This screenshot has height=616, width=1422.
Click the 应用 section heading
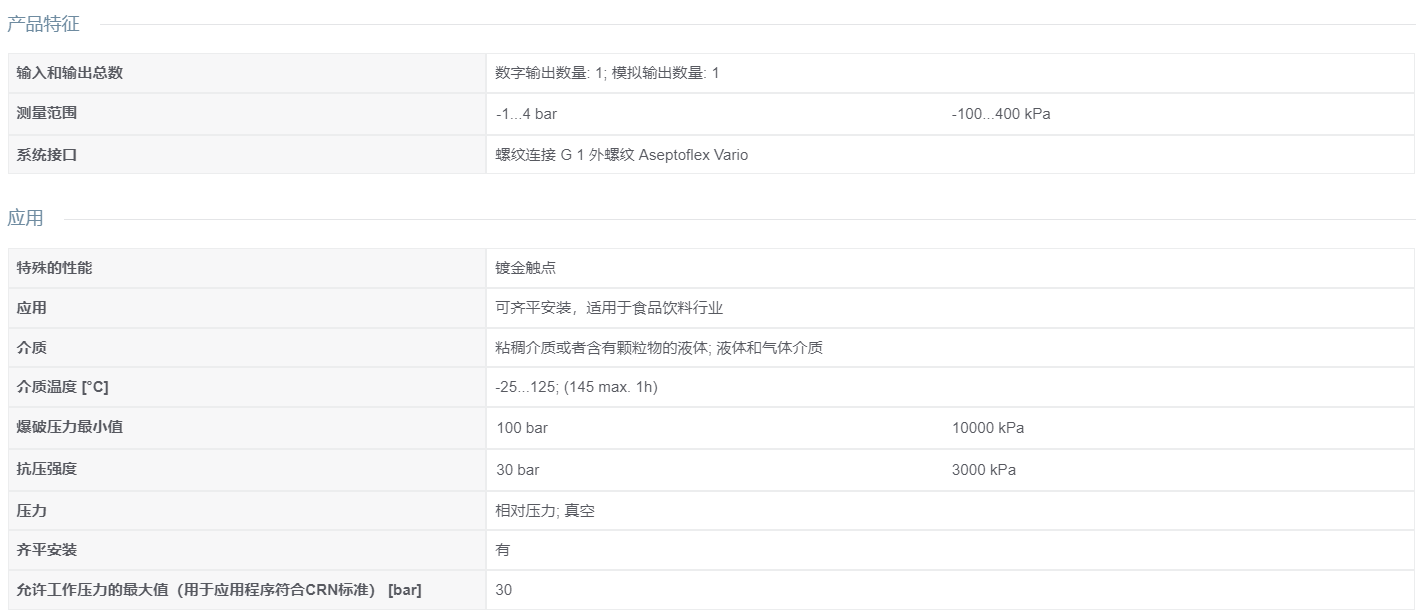tap(25, 218)
